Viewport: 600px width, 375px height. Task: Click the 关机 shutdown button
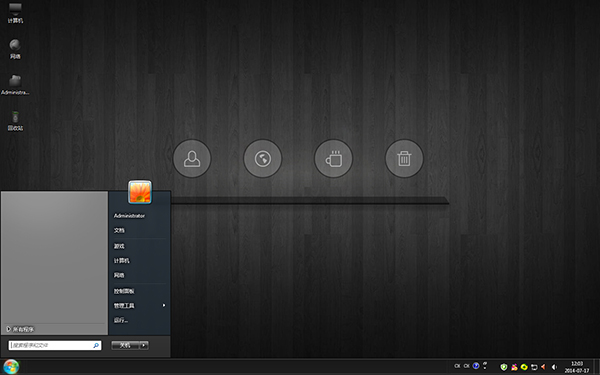click(x=125, y=346)
